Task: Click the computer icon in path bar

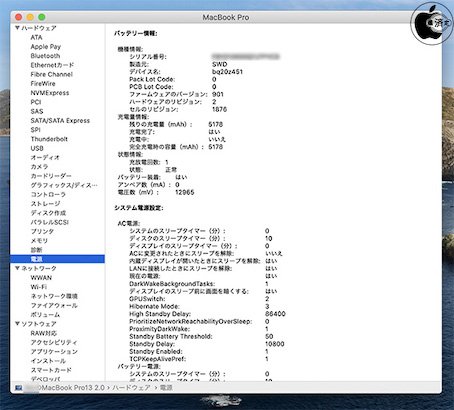Action: click(x=19, y=388)
